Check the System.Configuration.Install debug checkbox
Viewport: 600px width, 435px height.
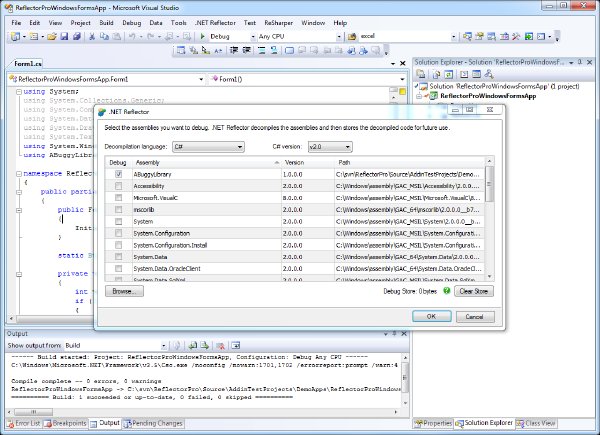click(119, 245)
